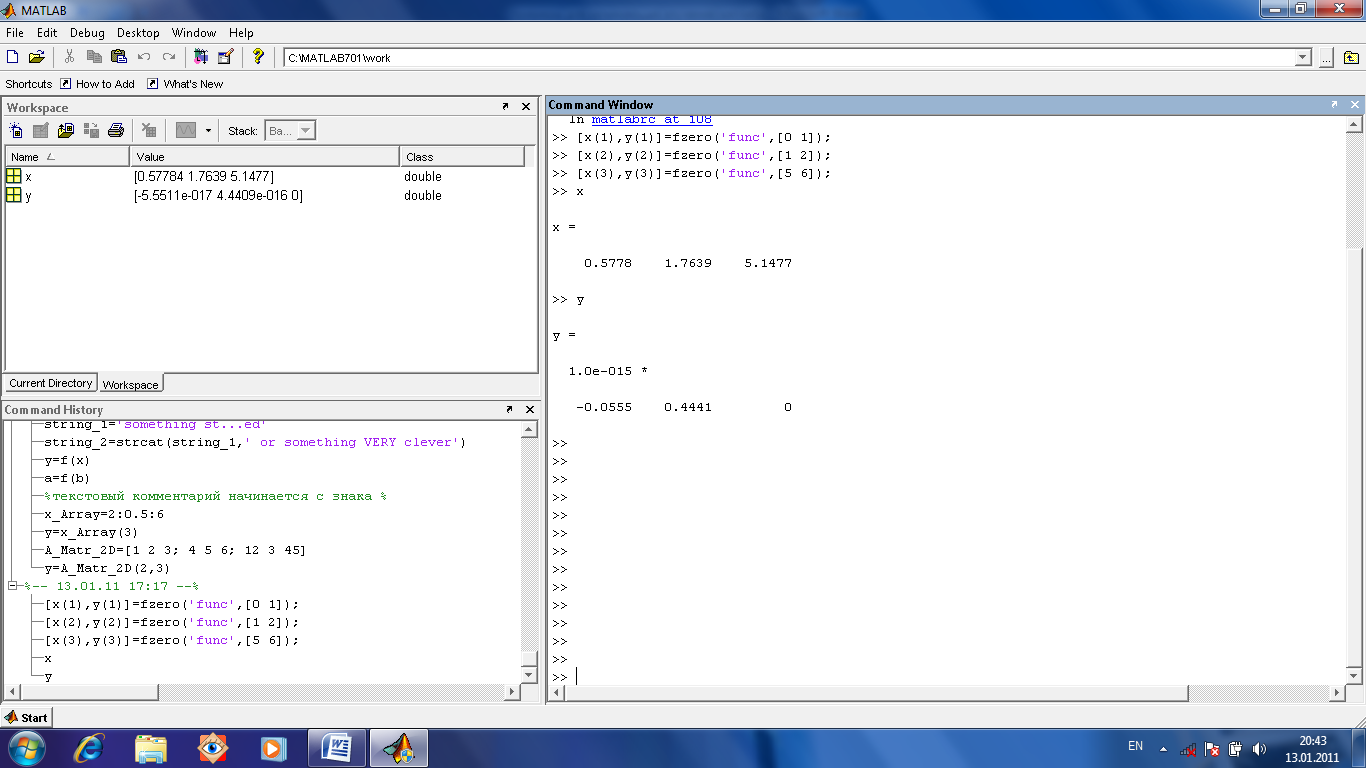Paste from clipboard via toolbar icon

tap(119, 57)
